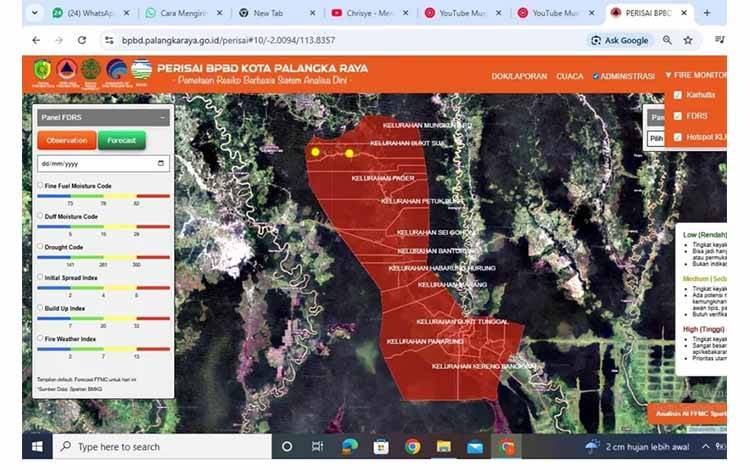Toggle the Hotspot layer checkbox
Image resolution: width=750 pixels, height=470 pixels.
click(678, 137)
